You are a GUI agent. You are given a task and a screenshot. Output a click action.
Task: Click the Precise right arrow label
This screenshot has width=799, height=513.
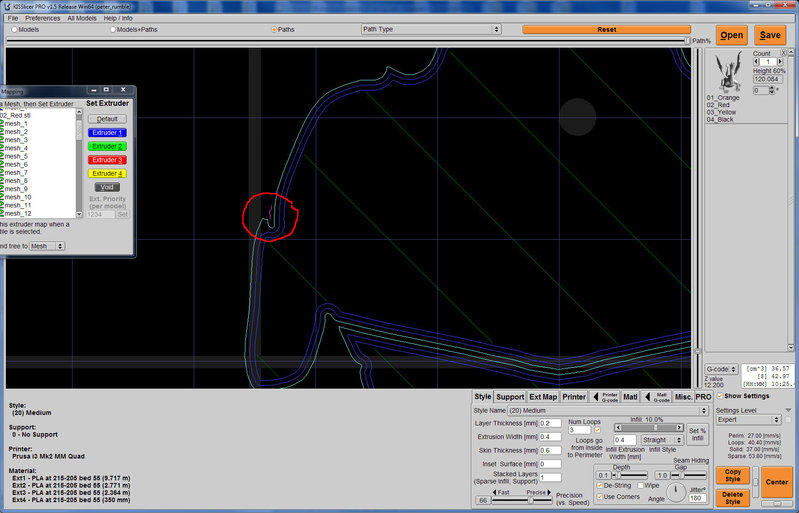point(539,492)
